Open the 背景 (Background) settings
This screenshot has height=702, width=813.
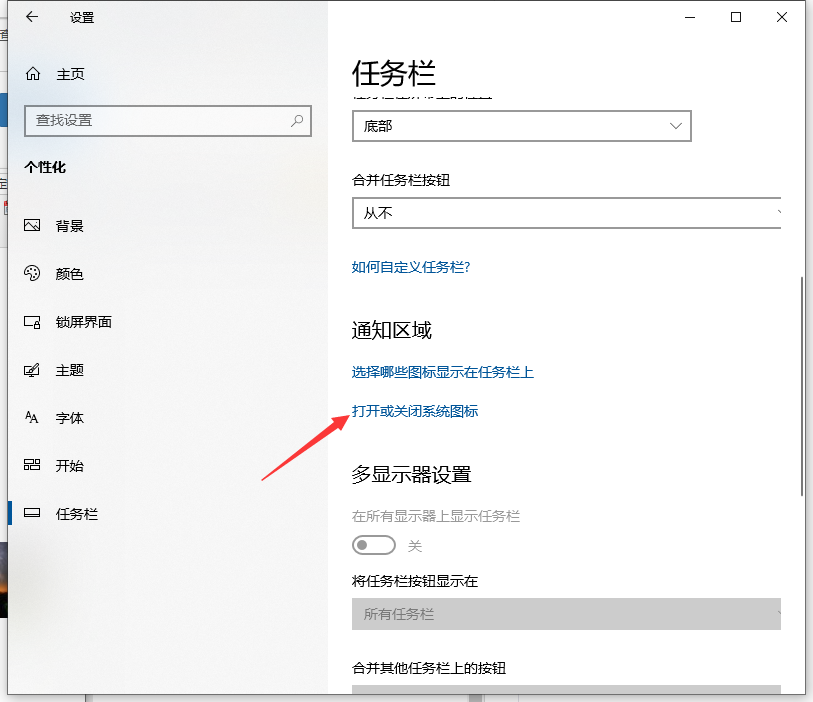[70, 226]
